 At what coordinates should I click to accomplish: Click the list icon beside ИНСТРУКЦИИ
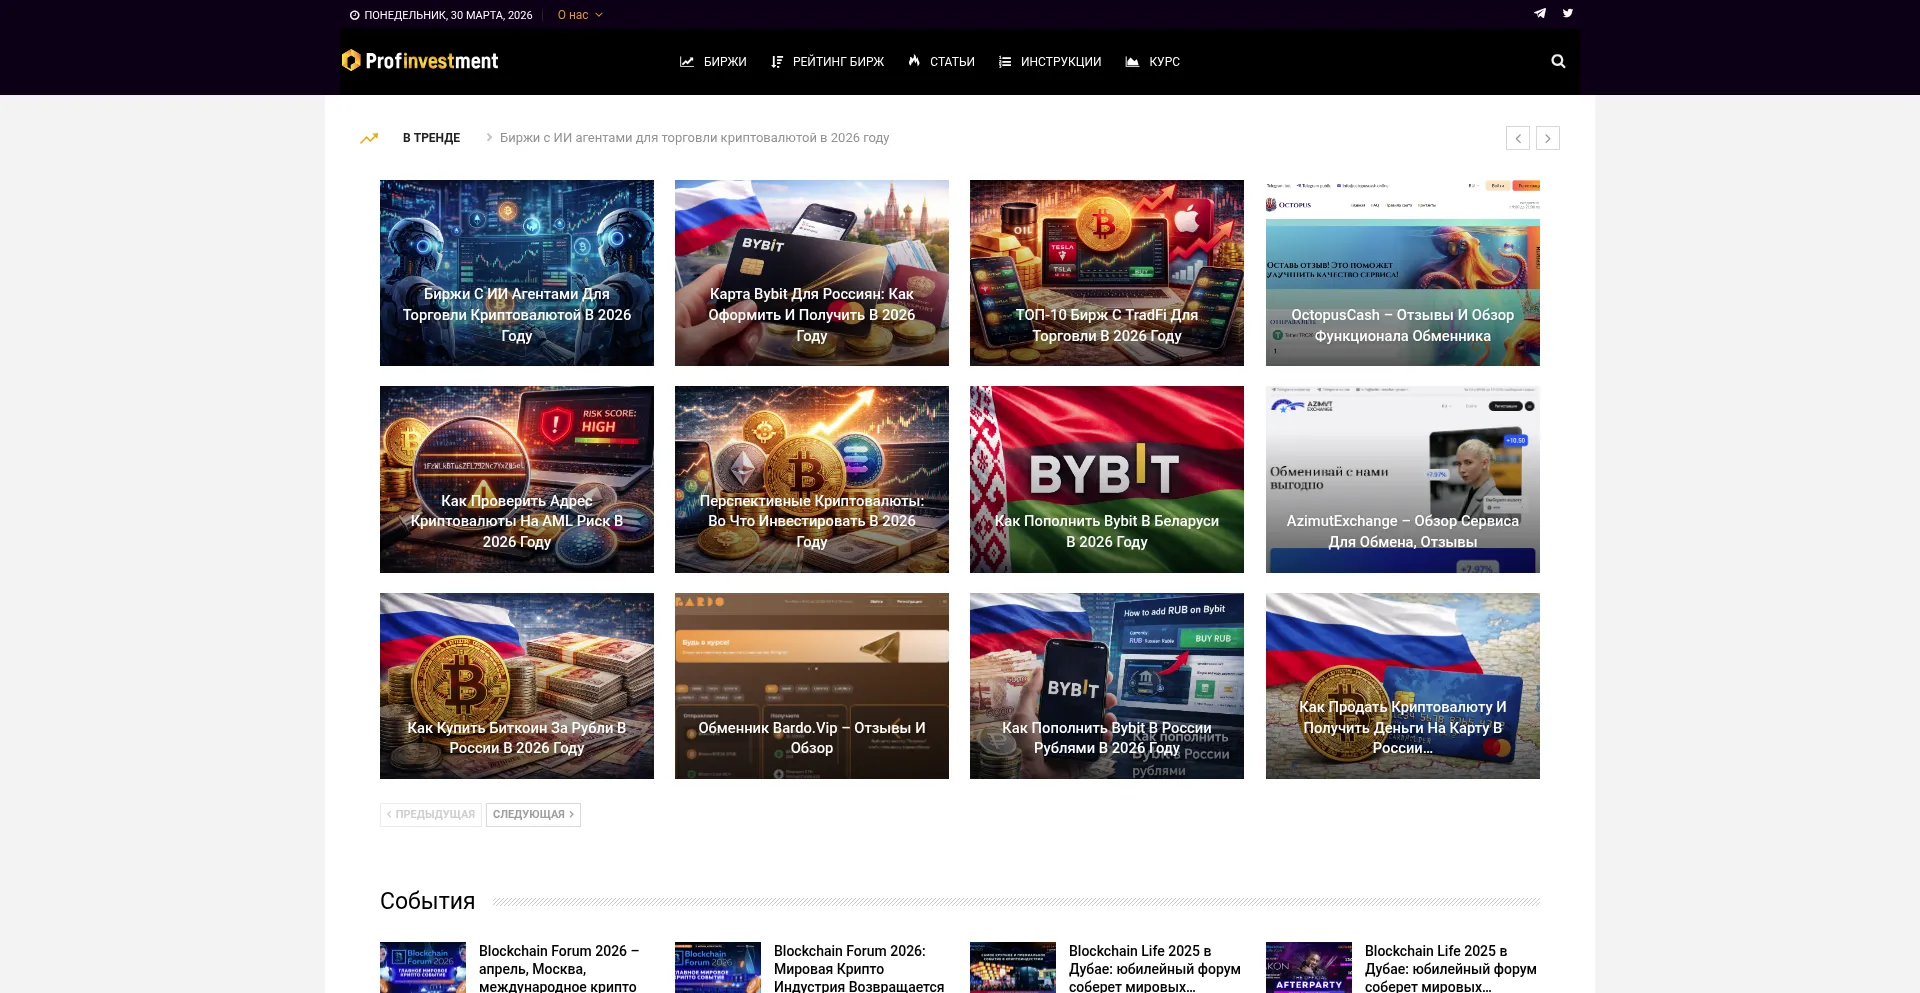click(1005, 62)
